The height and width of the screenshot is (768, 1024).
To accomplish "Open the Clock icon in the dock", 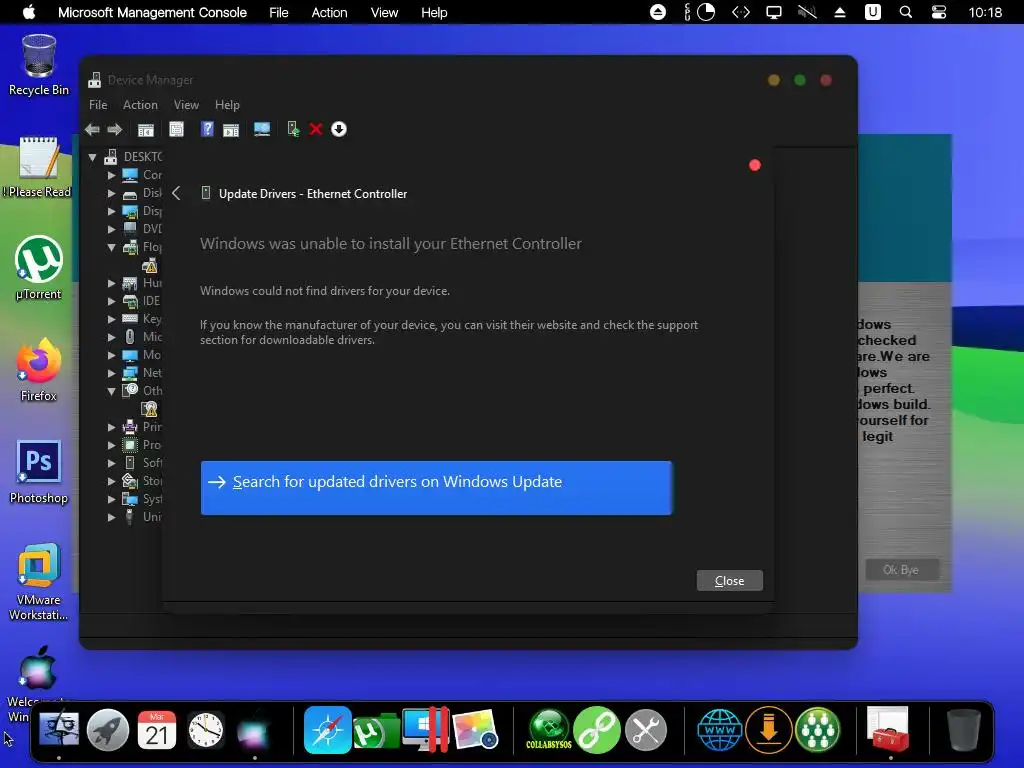I will (x=206, y=729).
